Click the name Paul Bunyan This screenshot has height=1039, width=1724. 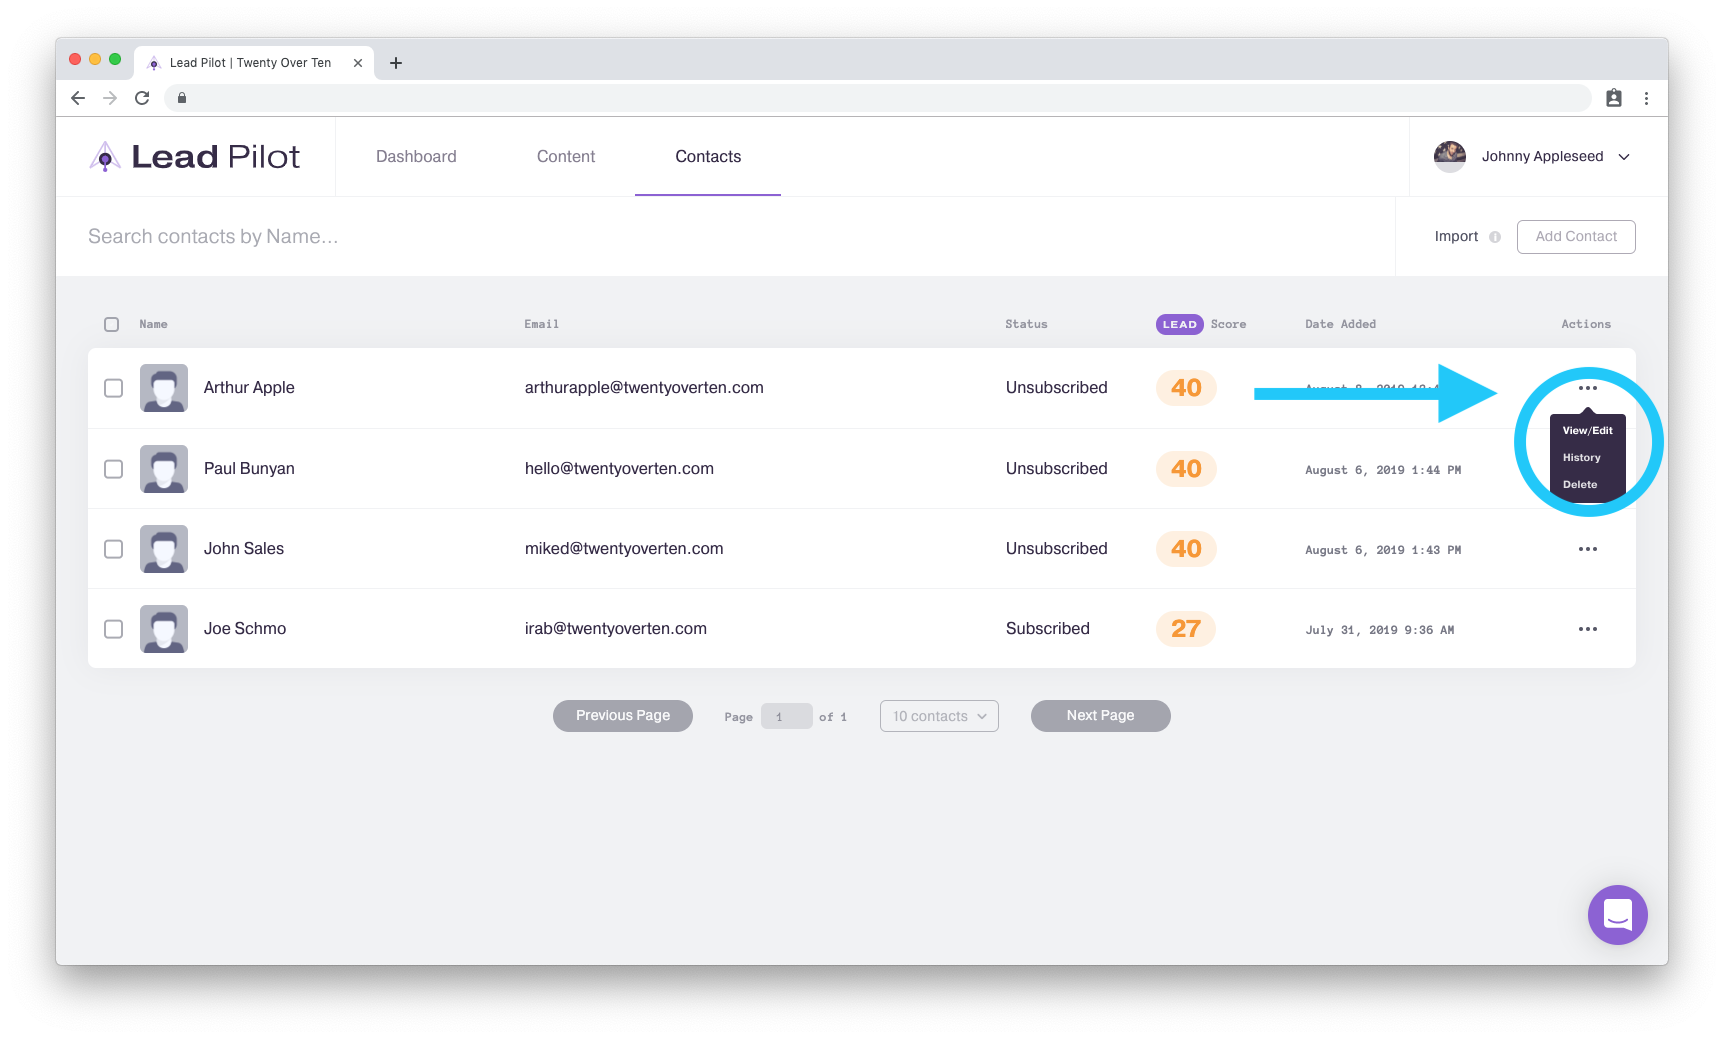click(249, 469)
